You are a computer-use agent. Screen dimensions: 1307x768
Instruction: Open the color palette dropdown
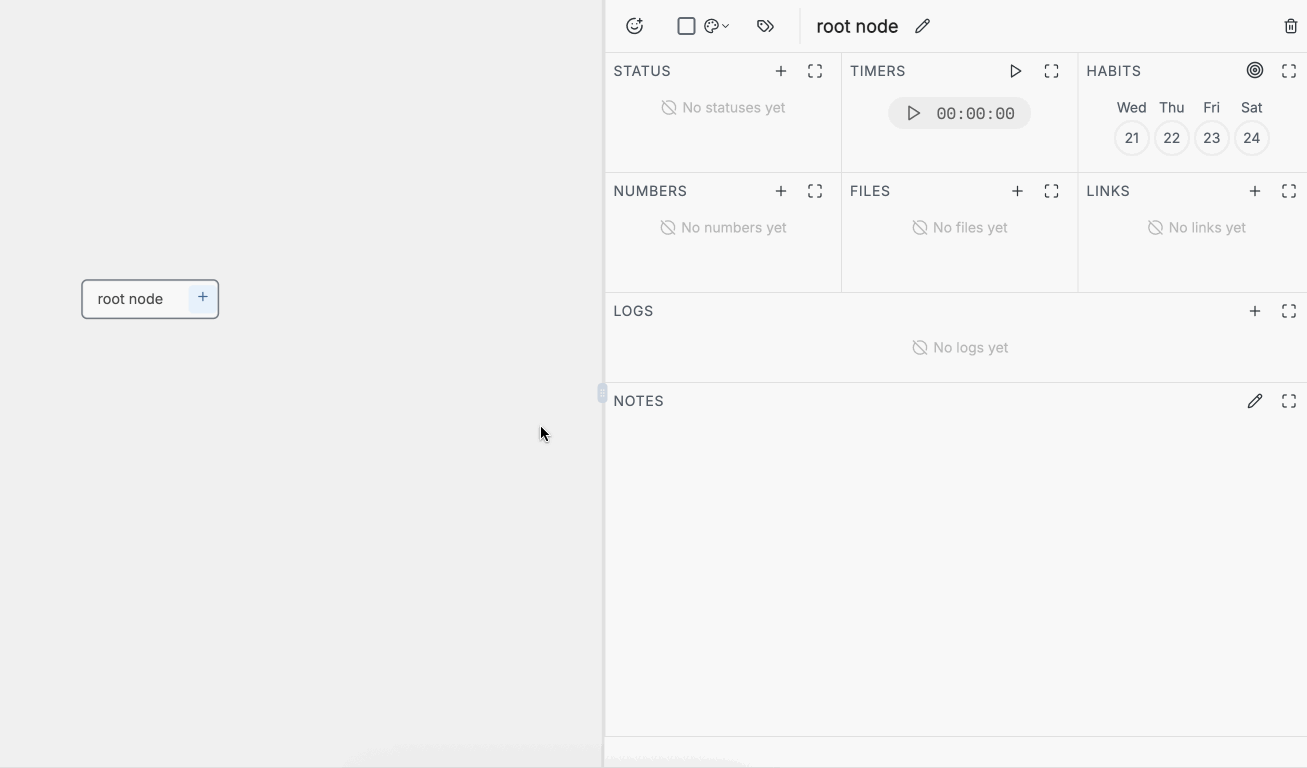click(x=716, y=26)
